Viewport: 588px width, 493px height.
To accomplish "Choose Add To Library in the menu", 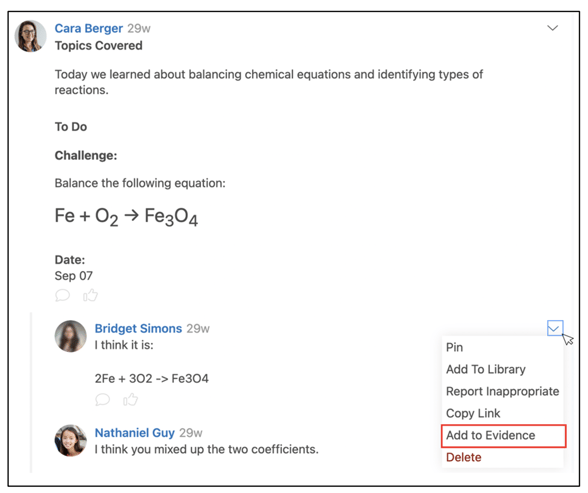I will [x=486, y=369].
